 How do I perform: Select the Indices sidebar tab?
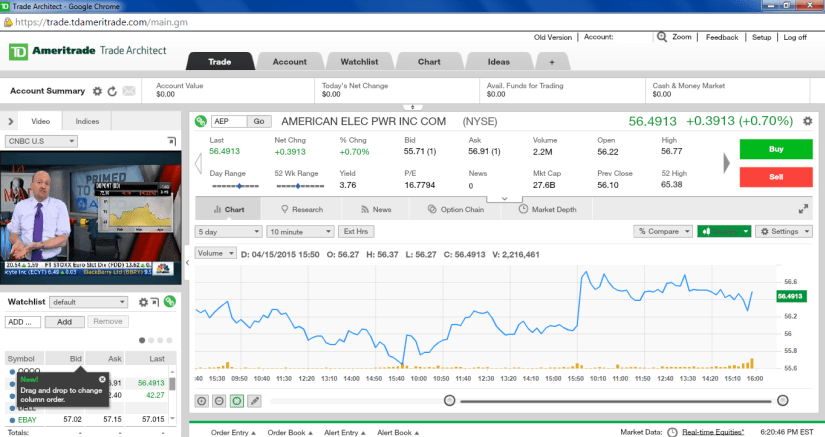click(87, 121)
